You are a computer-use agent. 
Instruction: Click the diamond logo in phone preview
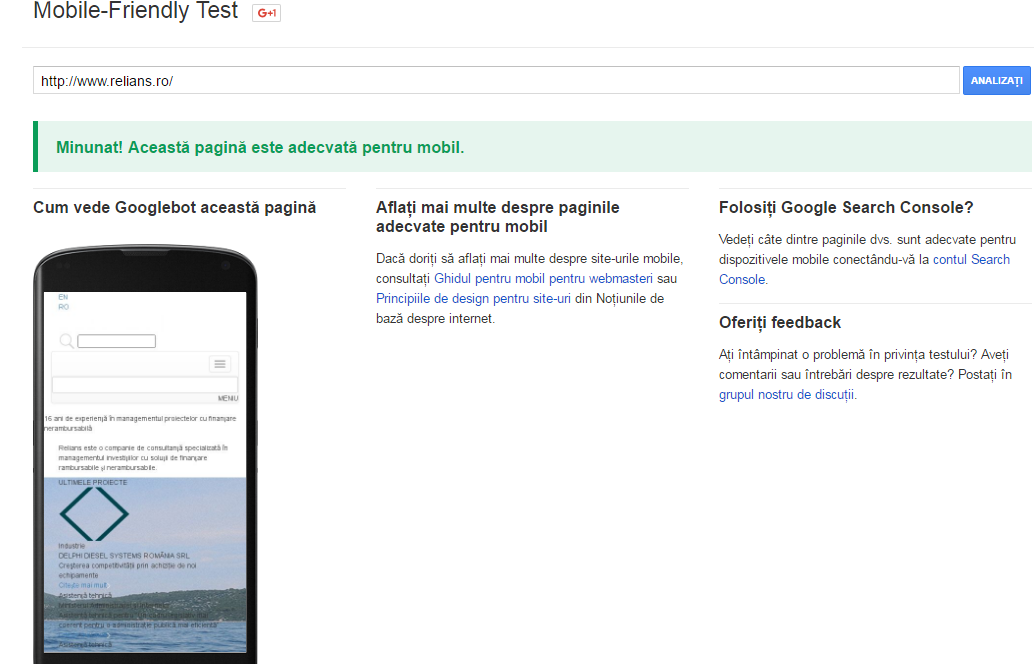(x=94, y=514)
